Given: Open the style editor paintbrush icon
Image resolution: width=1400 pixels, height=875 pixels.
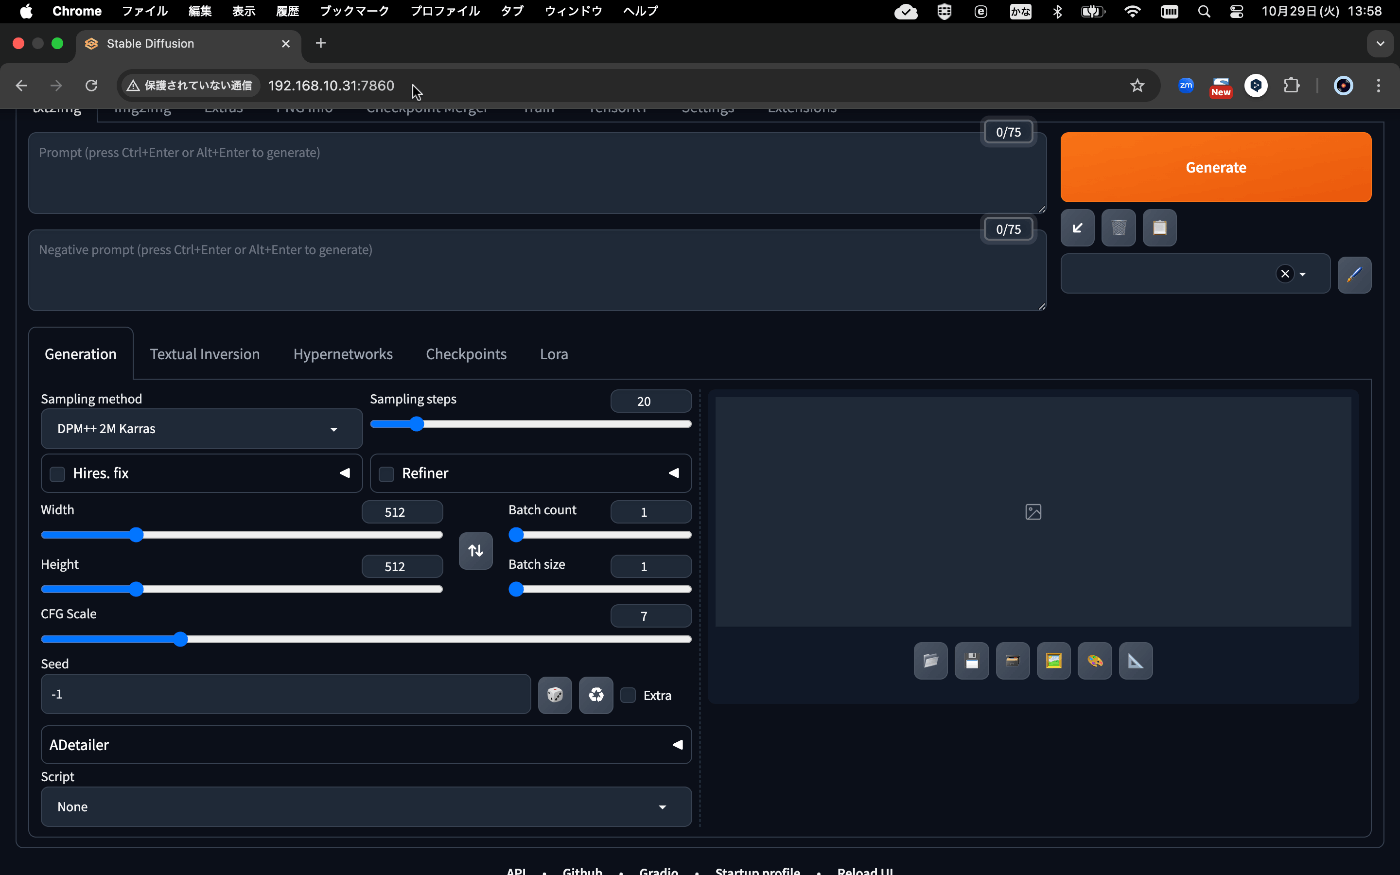Looking at the screenshot, I should [1355, 274].
